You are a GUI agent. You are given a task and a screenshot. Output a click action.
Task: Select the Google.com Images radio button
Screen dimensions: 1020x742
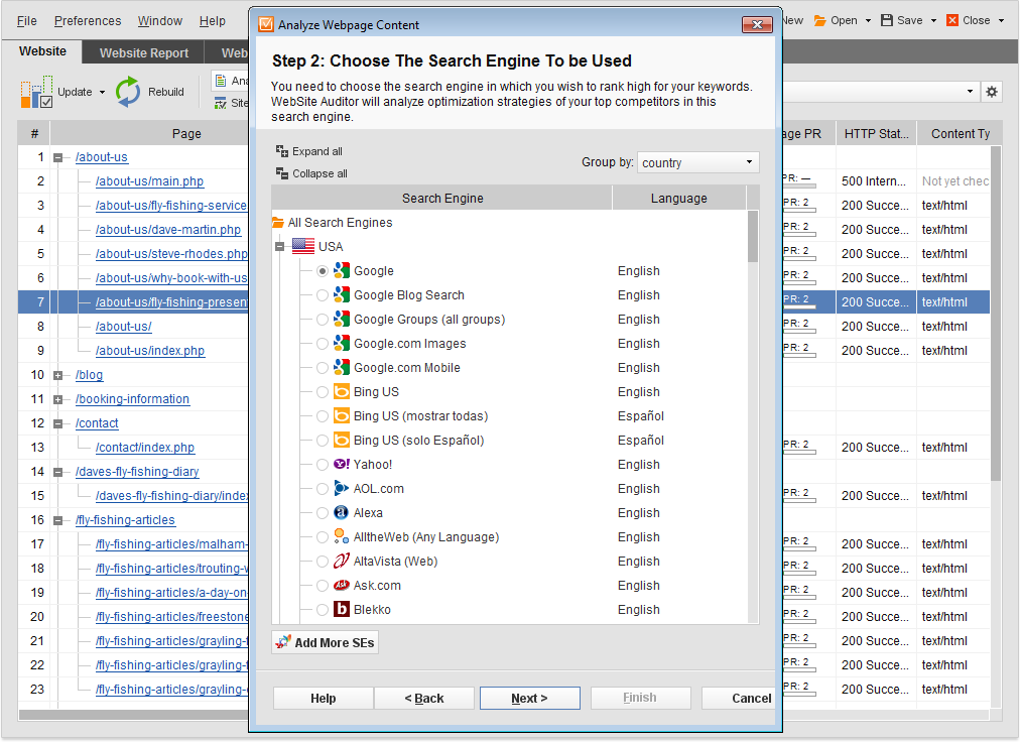tap(322, 343)
